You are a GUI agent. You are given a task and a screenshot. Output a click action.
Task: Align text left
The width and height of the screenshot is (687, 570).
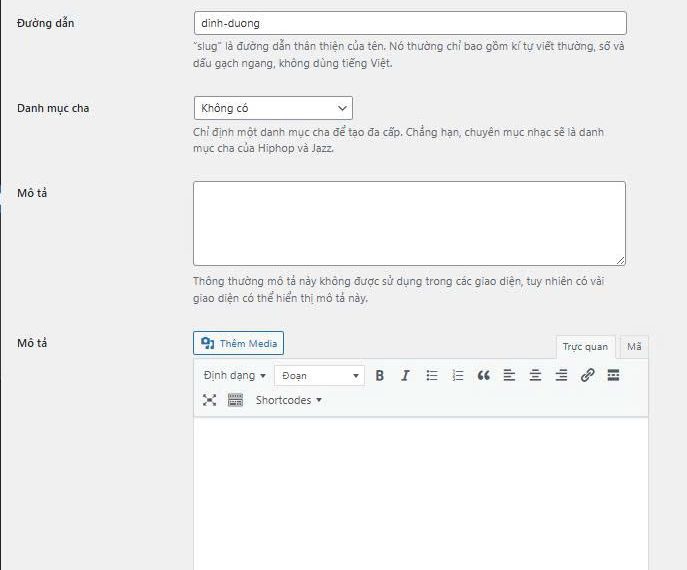click(x=509, y=376)
